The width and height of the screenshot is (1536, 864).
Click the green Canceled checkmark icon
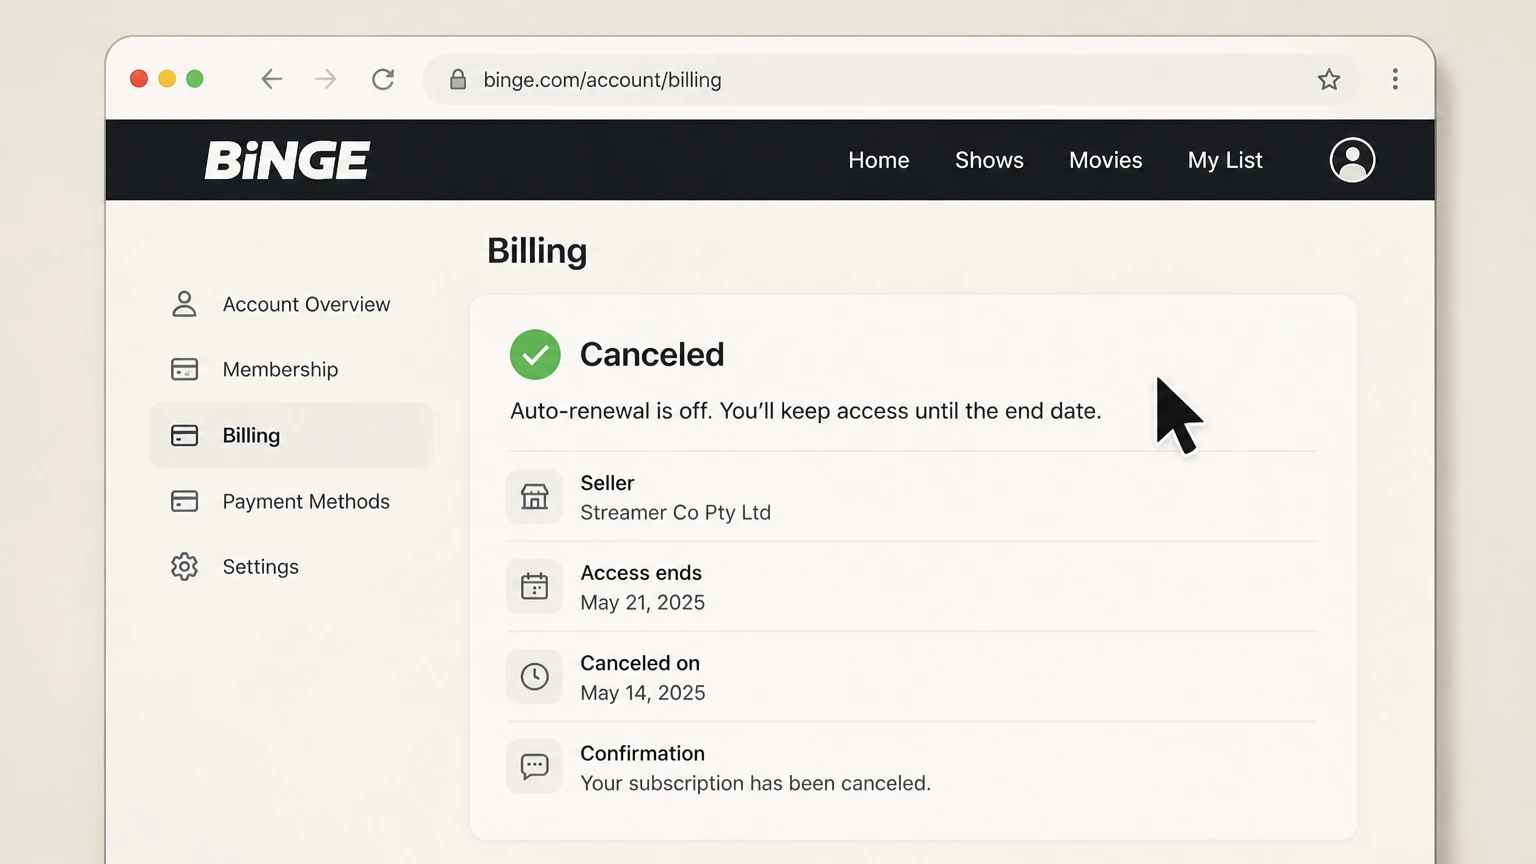(x=535, y=354)
